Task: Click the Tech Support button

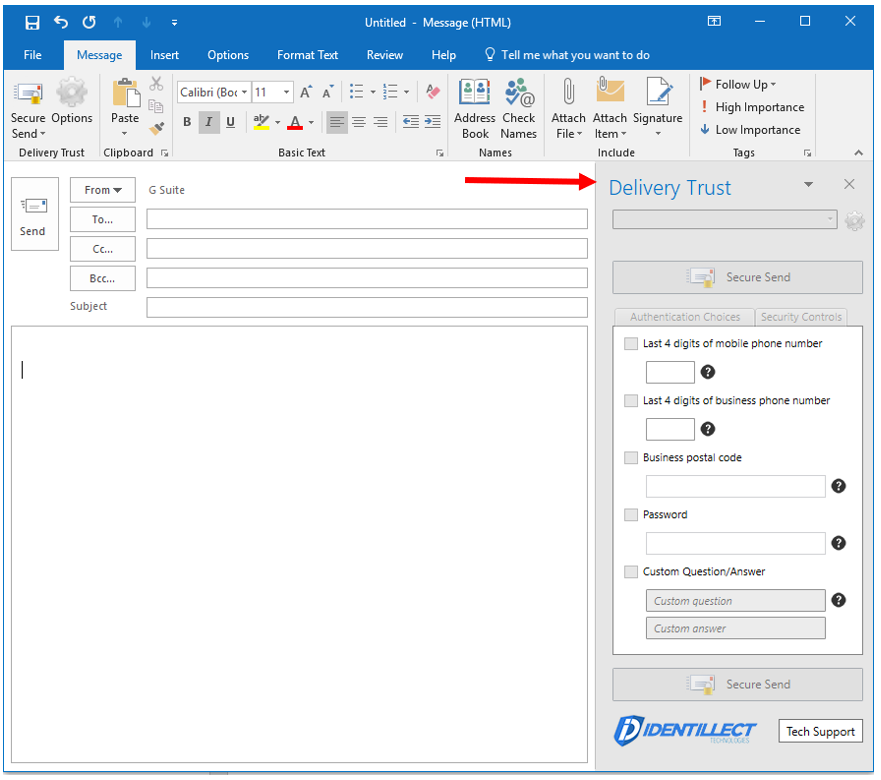Action: tap(820, 731)
